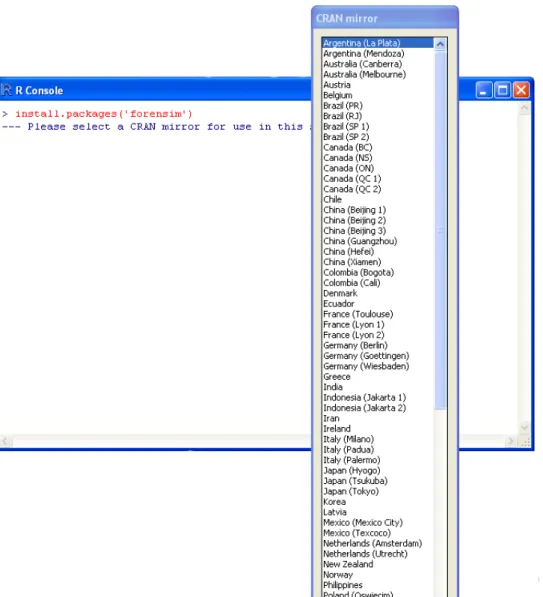Image resolution: width=543 pixels, height=597 pixels.
Task: Select China (Hefei) mirror
Action: point(378,252)
